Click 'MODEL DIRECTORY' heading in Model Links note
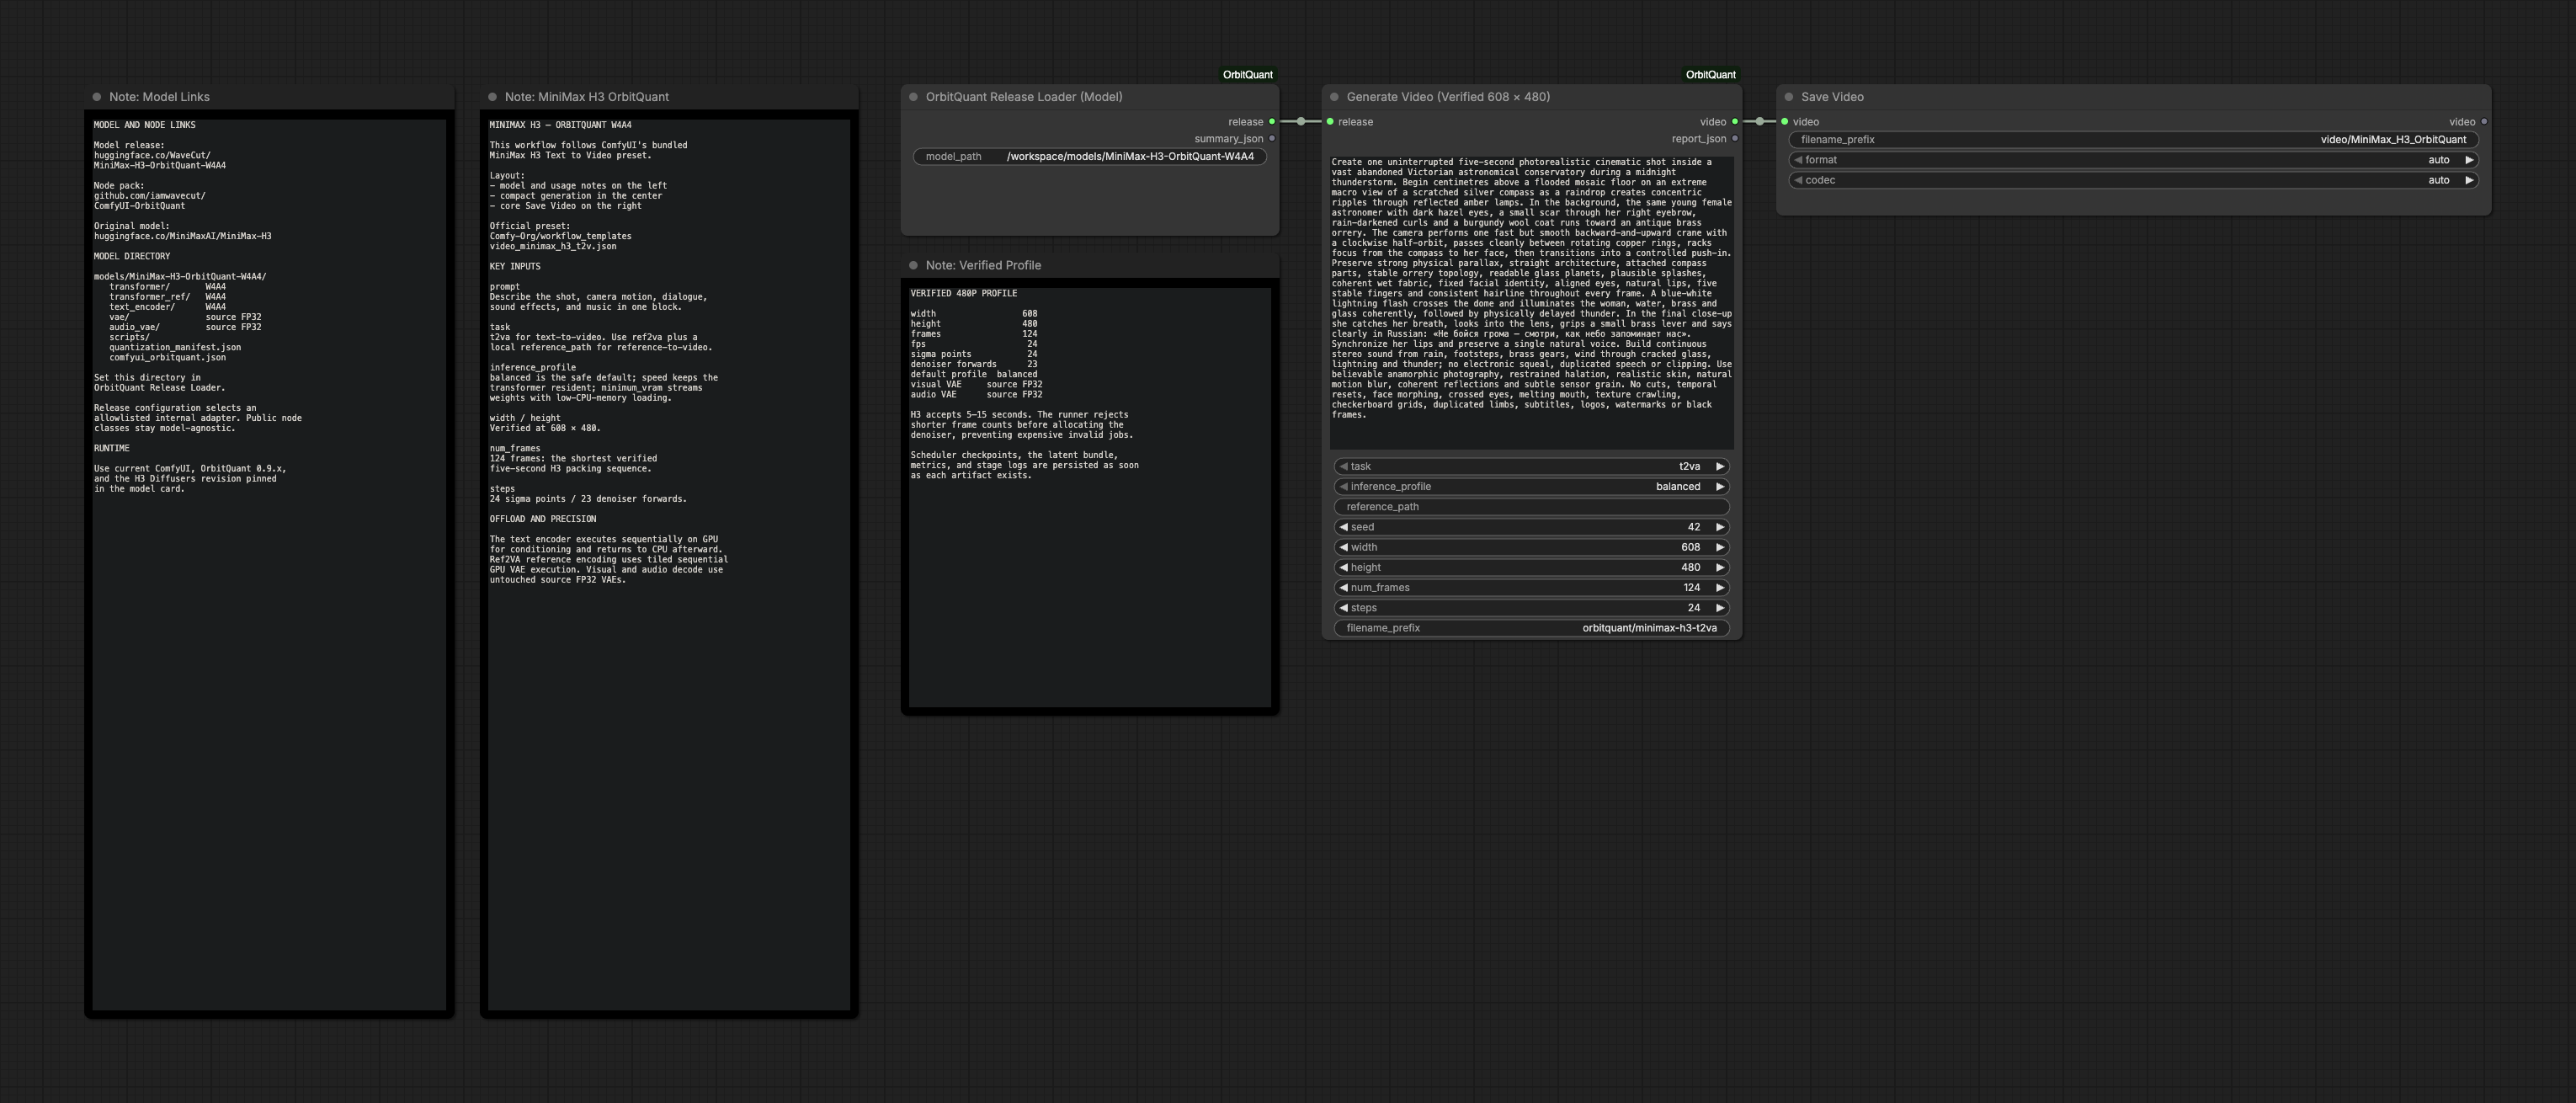This screenshot has height=1103, width=2576. point(132,256)
